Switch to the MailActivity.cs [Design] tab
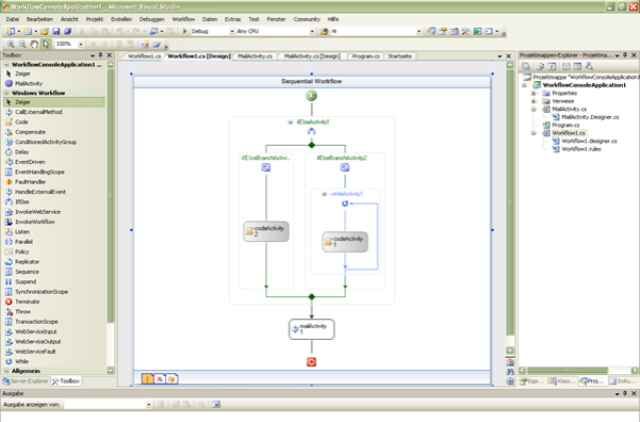 (312, 56)
